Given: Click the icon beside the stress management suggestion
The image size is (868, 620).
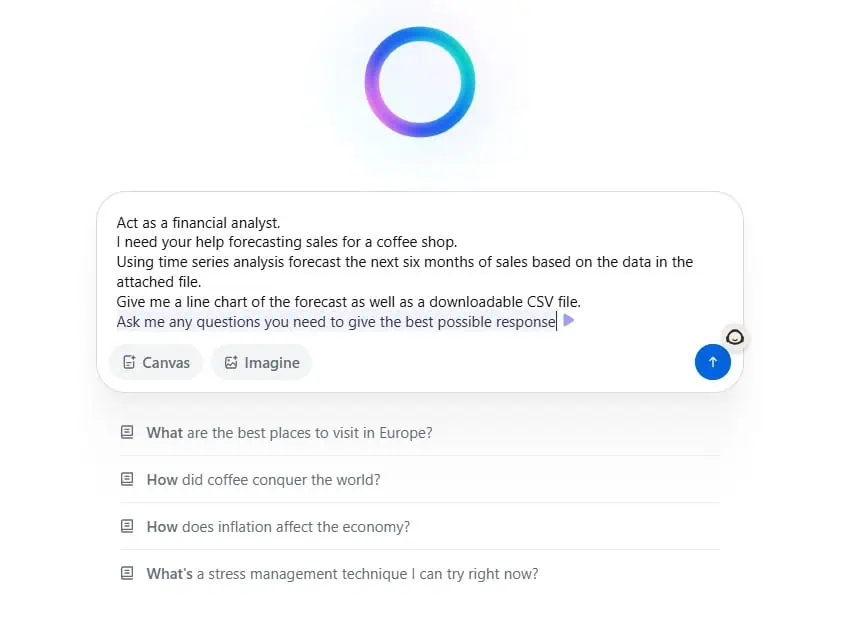Looking at the screenshot, I should tap(127, 574).
